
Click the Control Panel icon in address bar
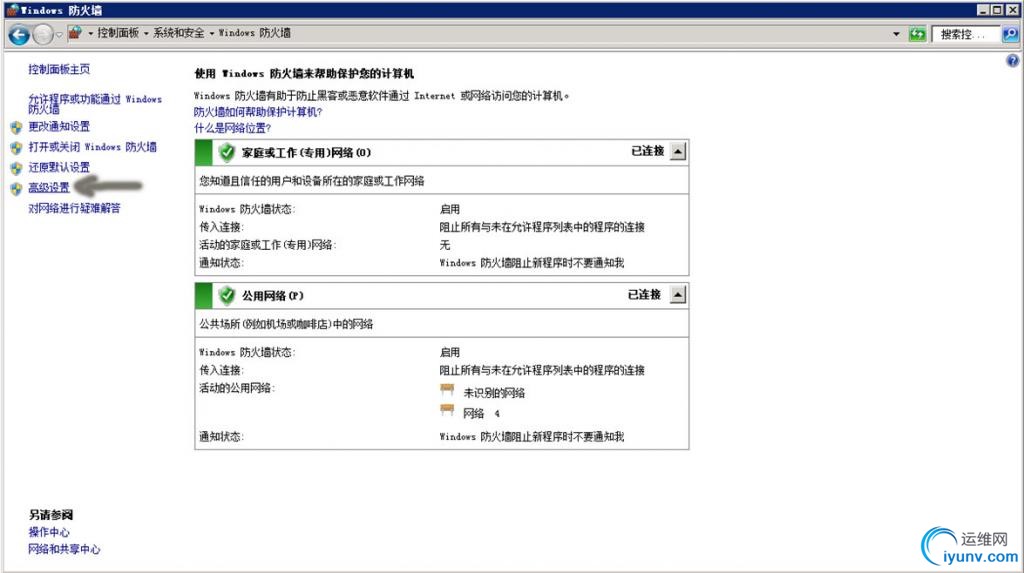pos(75,33)
